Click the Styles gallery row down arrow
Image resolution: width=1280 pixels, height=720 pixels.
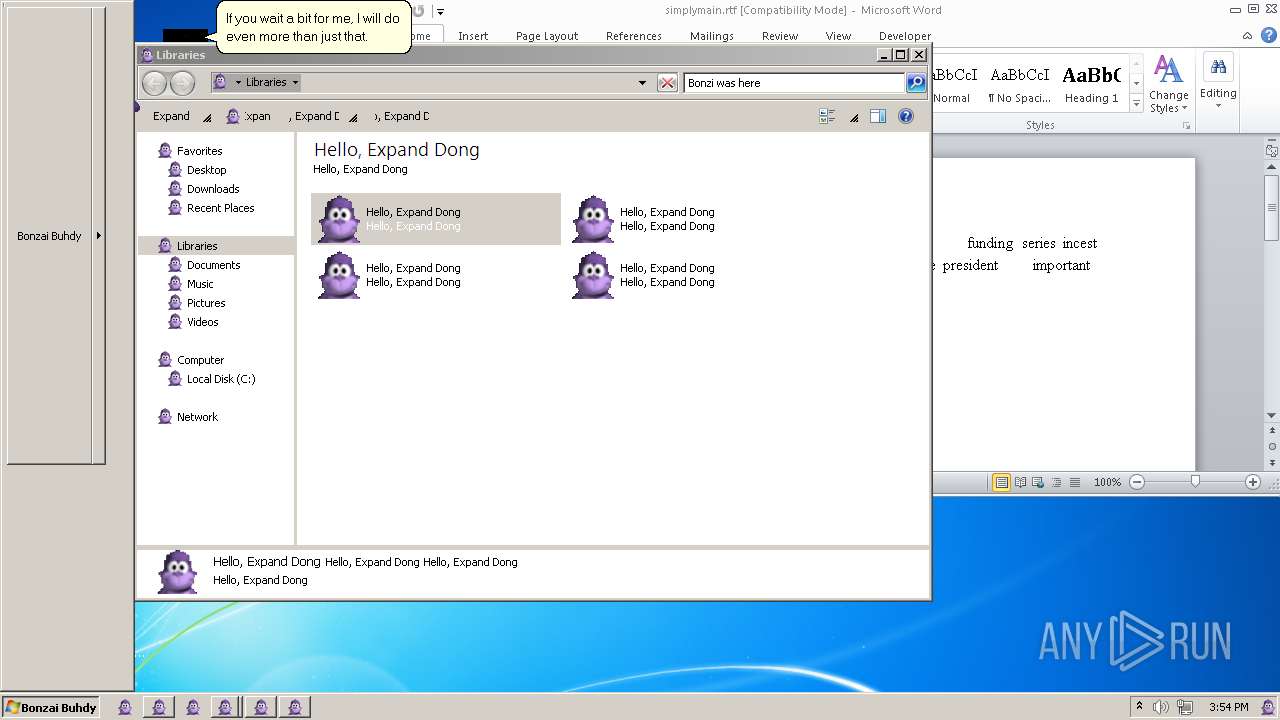(x=1136, y=84)
